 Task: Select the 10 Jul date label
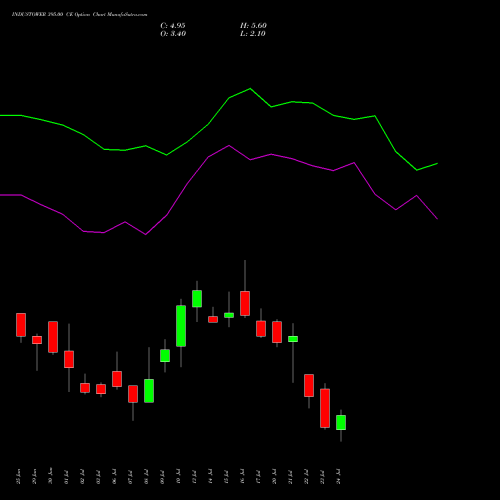coord(178,477)
